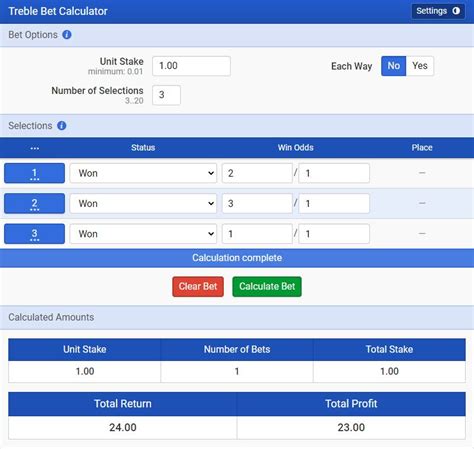Click the red Clear Bet button
This screenshot has height=449, width=474.
198,286
